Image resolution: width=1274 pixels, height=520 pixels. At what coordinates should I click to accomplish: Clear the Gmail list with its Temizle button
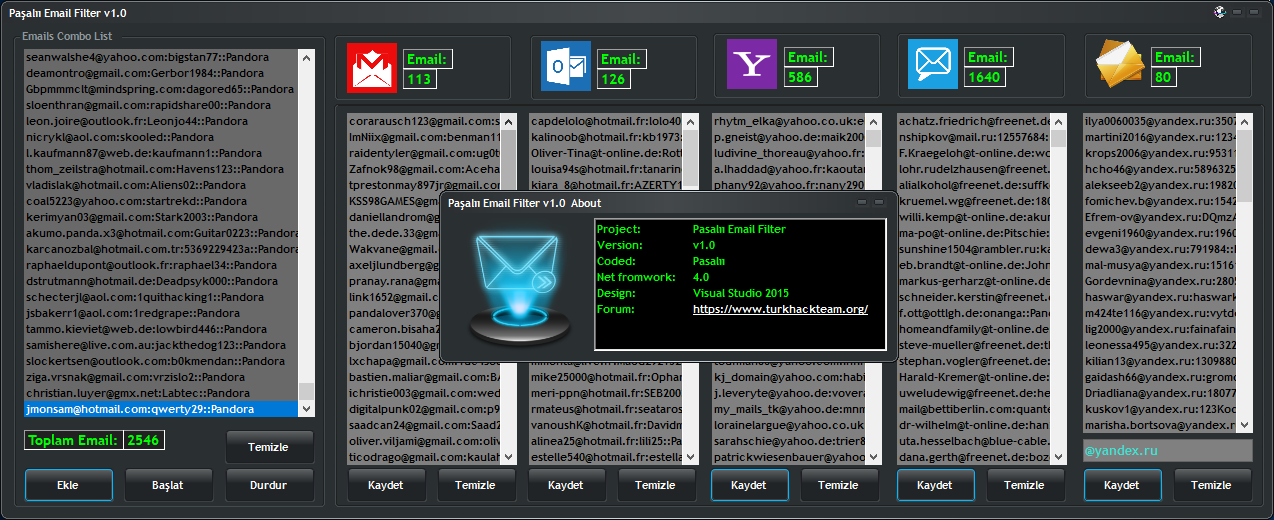coord(475,485)
